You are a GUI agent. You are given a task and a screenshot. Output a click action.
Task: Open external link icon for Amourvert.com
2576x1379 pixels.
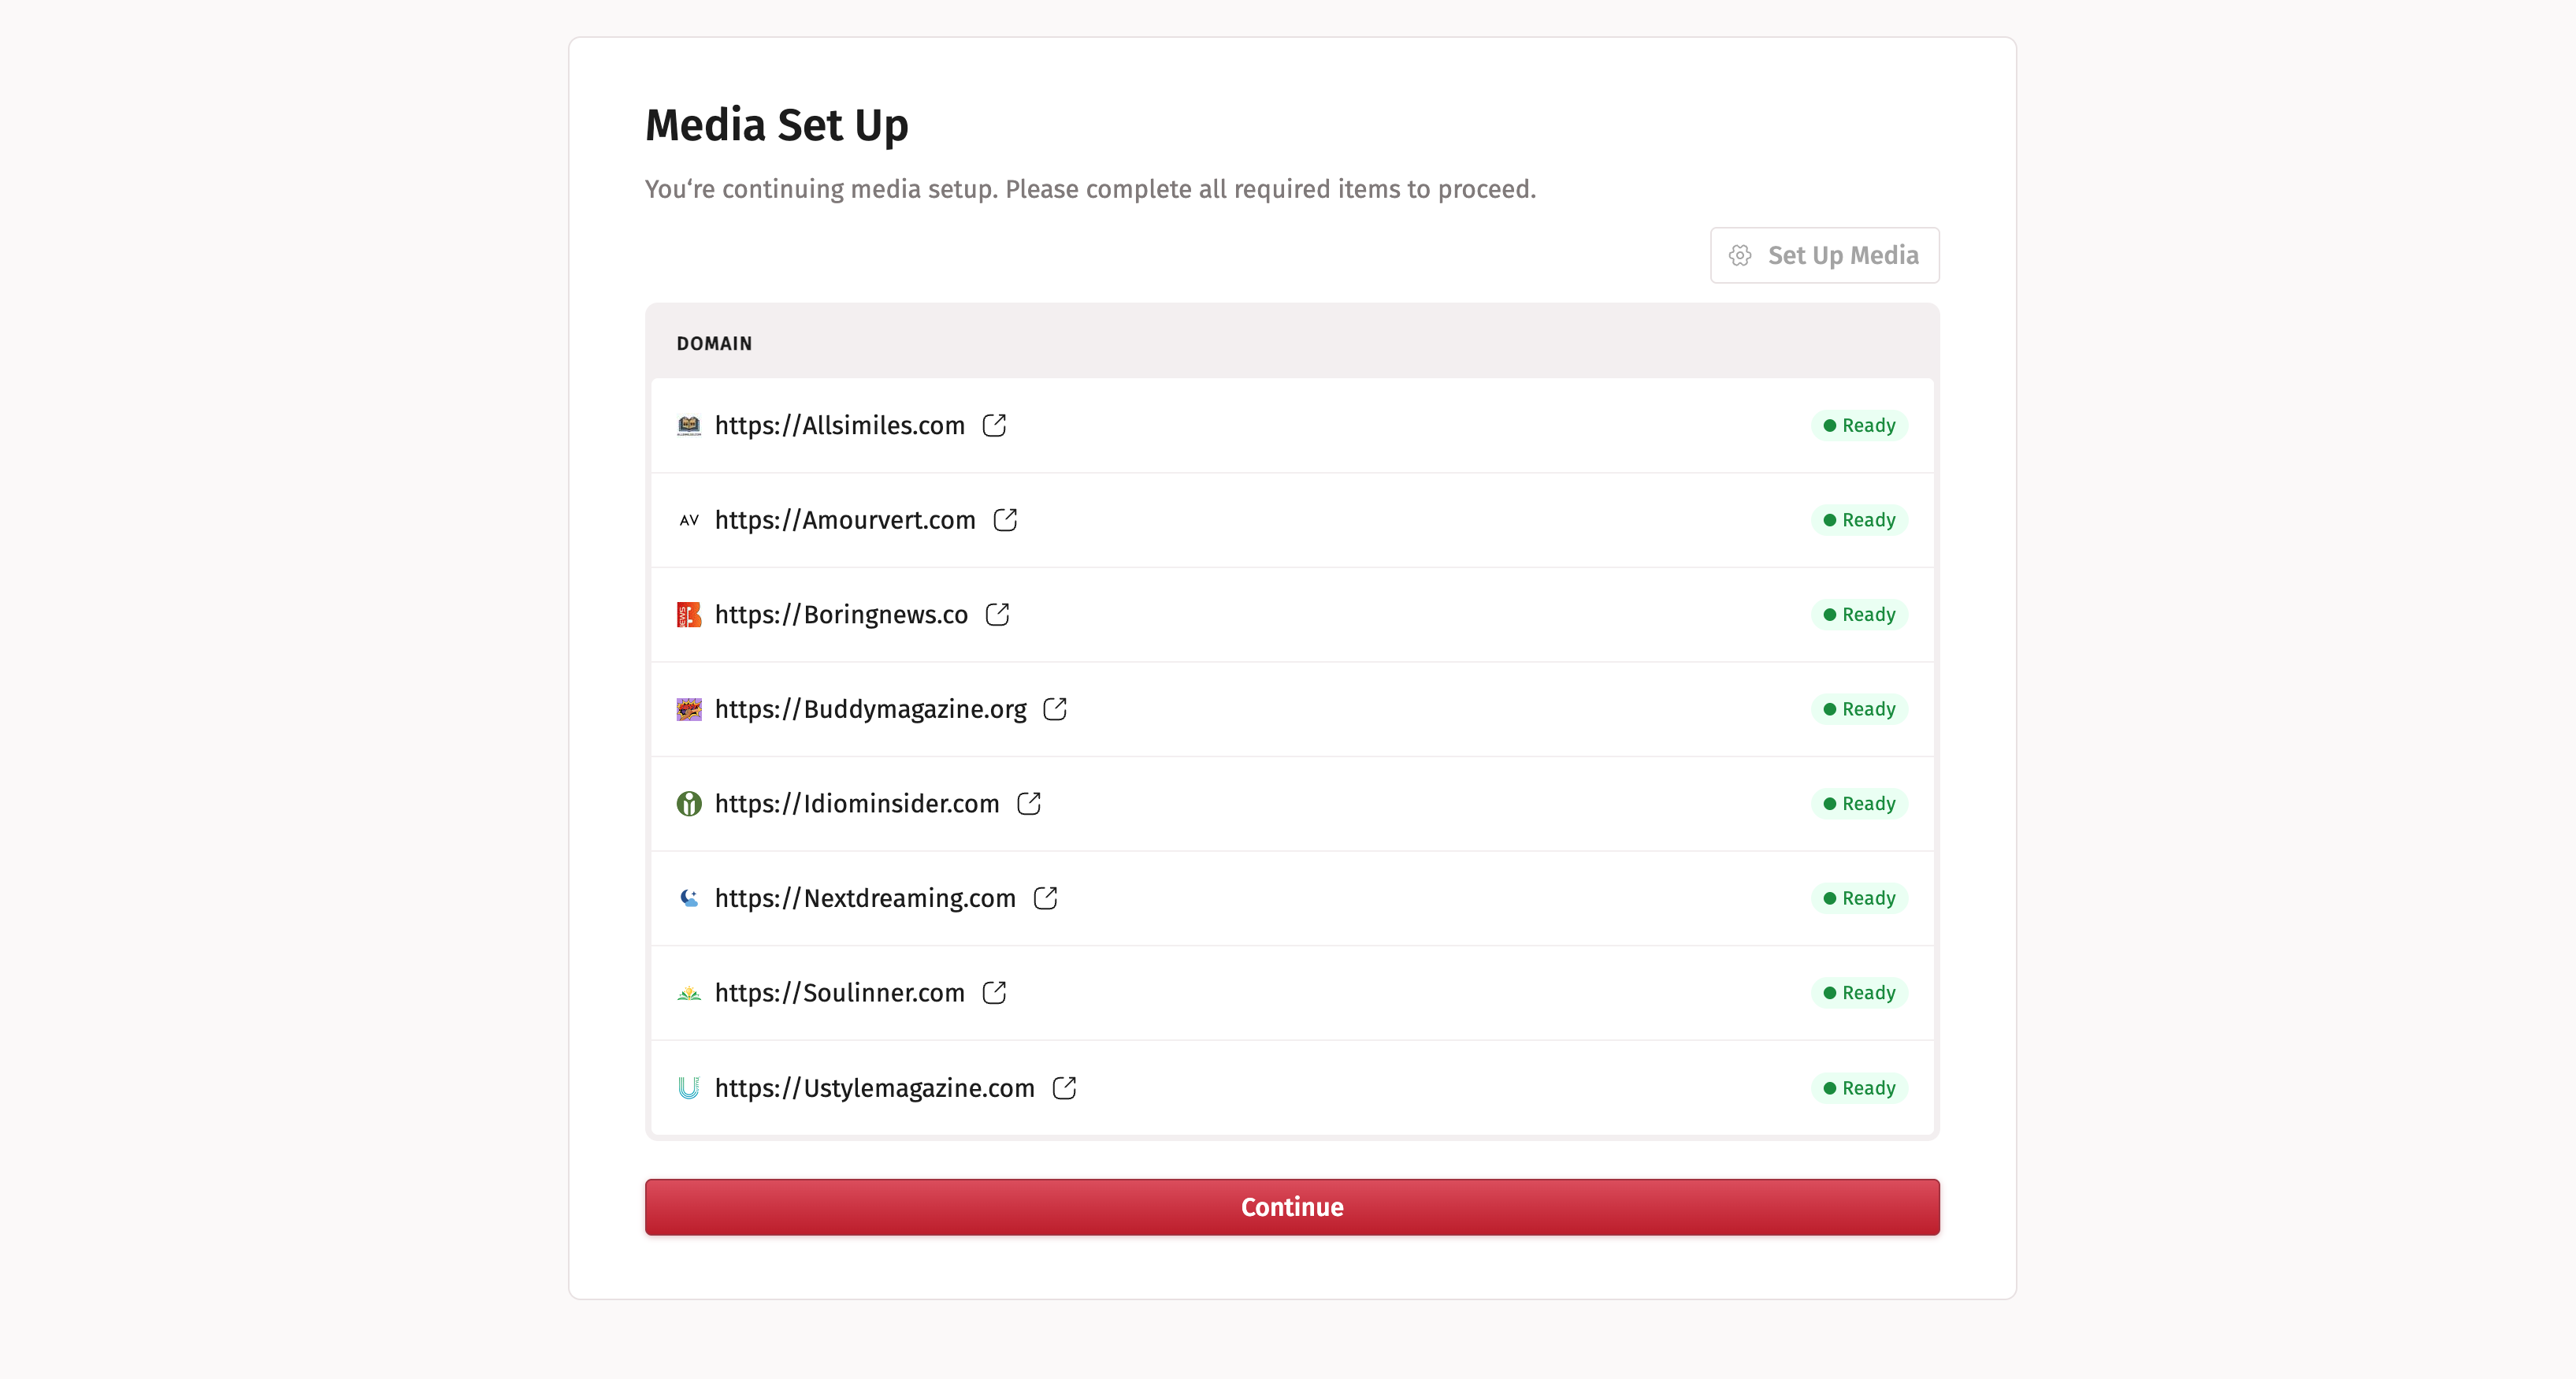(1005, 520)
